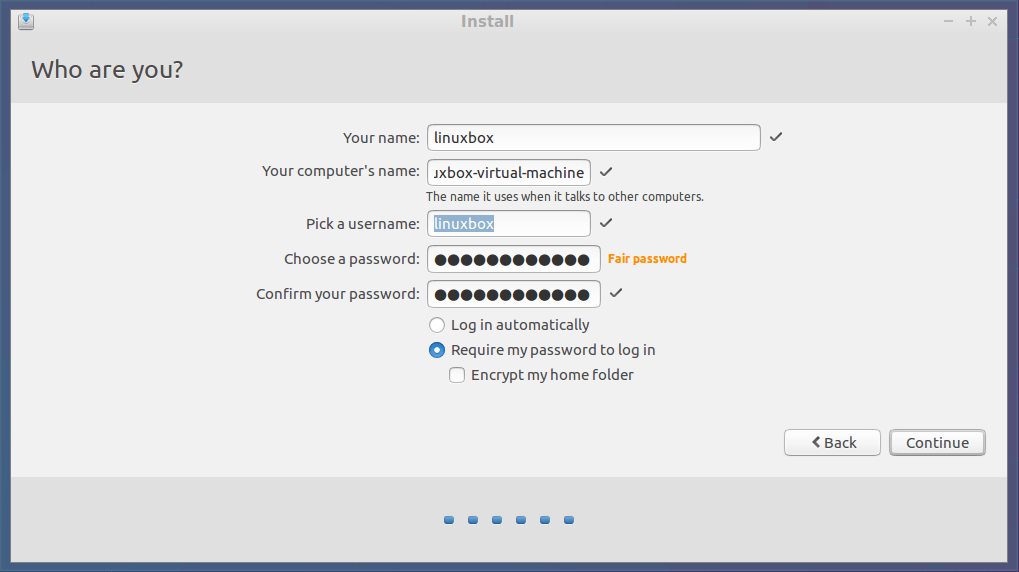Enable Encrypt my home folder checkbox
This screenshot has width=1019, height=572.
pyautogui.click(x=457, y=375)
